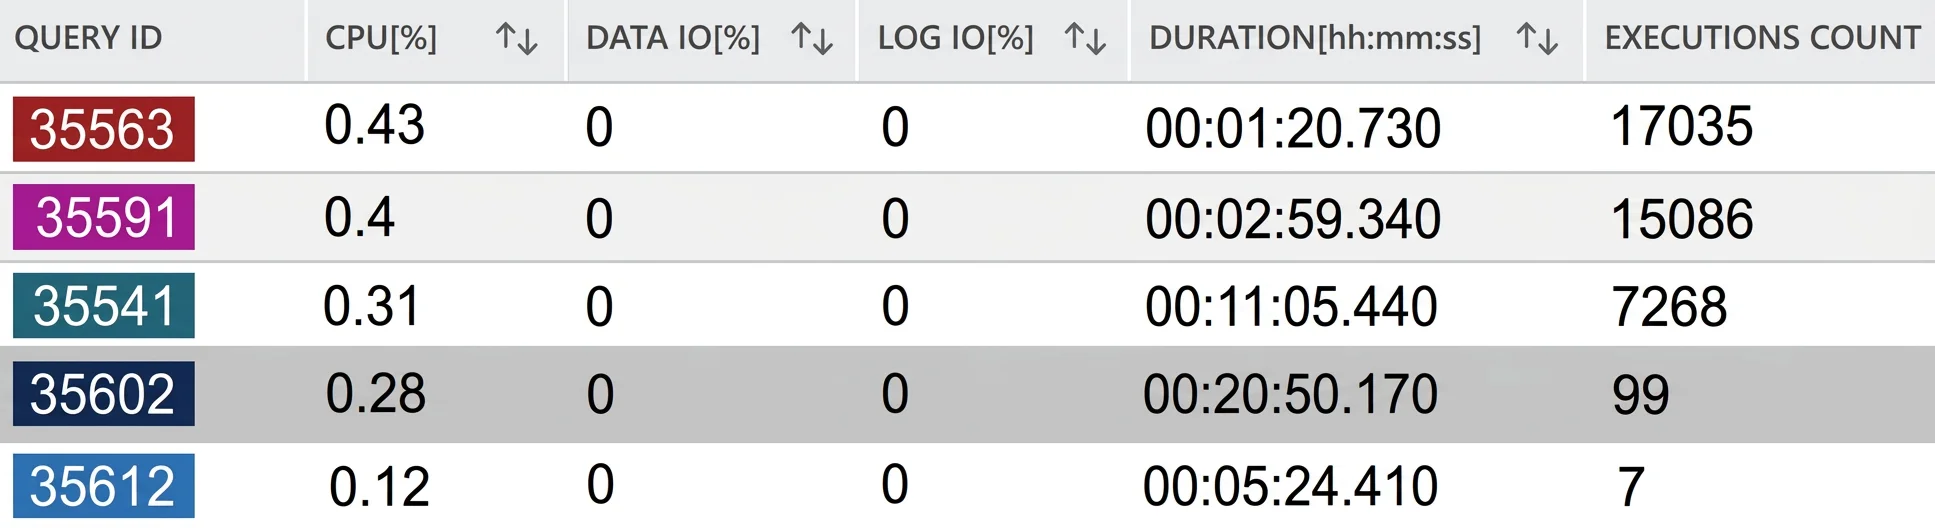Click the CPU[%] header label
The image size is (1935, 528).
381,38
